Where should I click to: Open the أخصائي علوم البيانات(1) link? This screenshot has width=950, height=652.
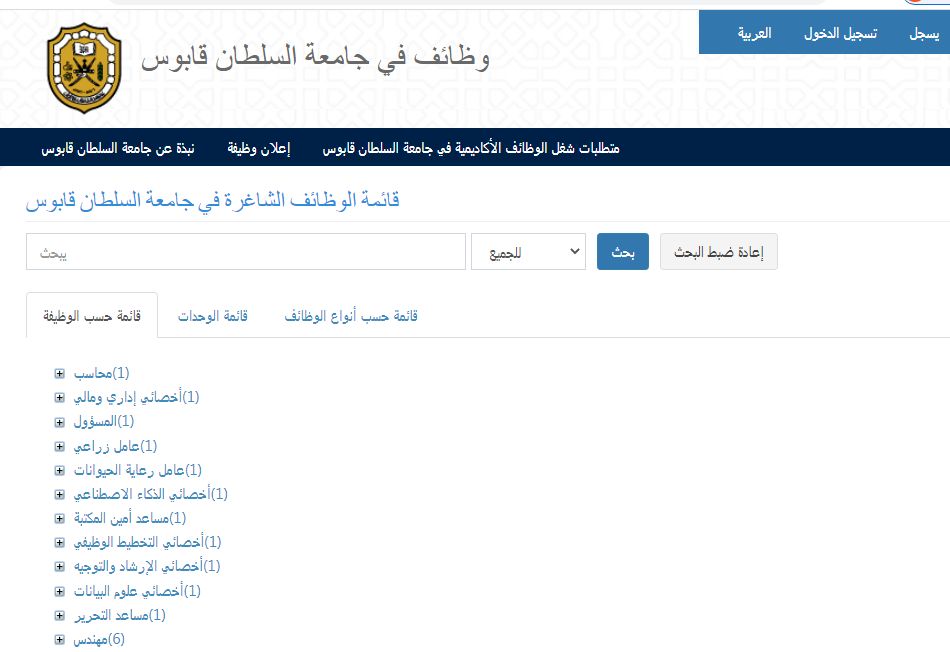pyautogui.click(x=137, y=591)
